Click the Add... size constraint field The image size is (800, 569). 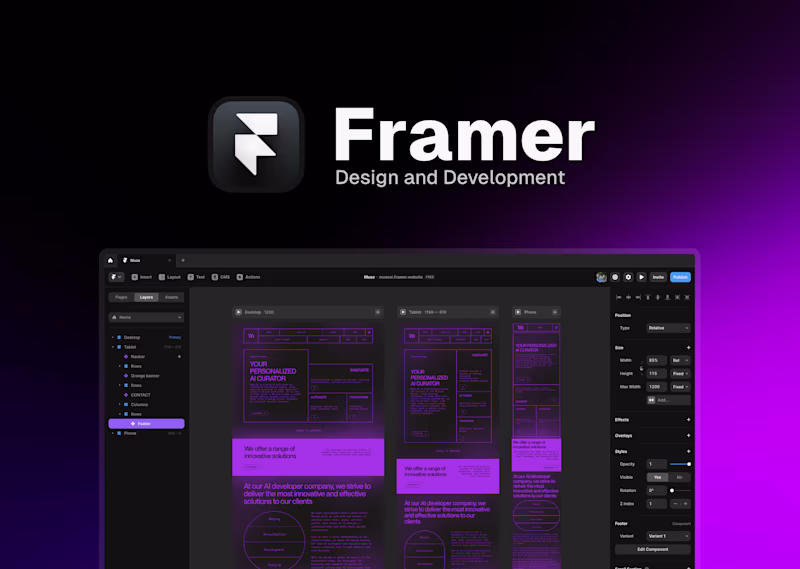(x=668, y=400)
